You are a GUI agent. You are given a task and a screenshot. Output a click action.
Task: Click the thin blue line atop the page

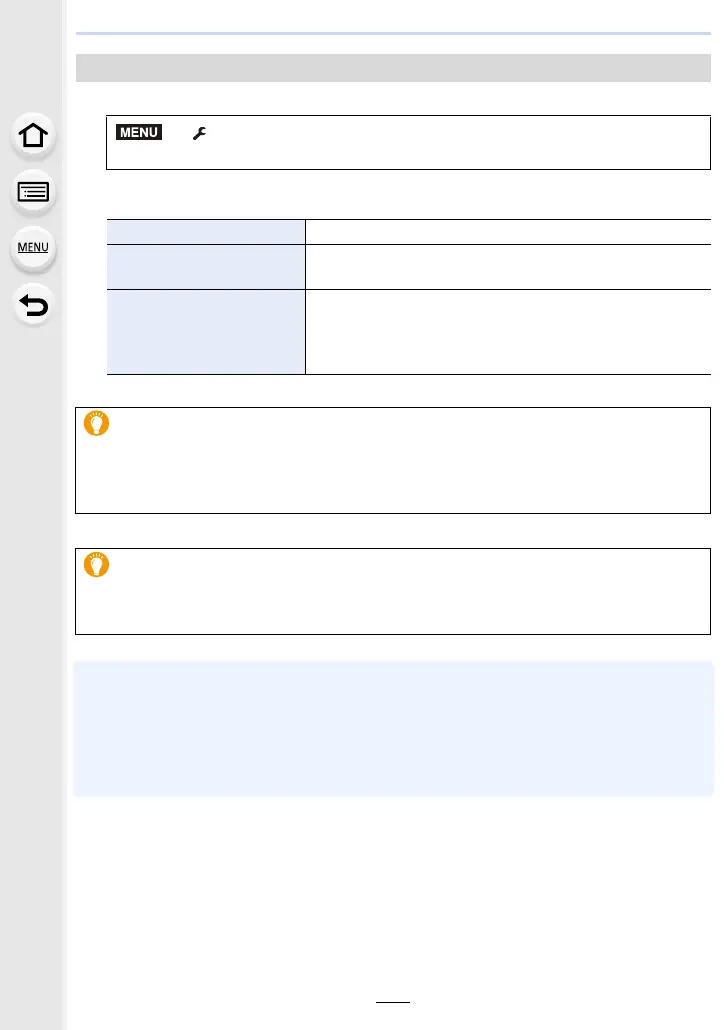393,34
